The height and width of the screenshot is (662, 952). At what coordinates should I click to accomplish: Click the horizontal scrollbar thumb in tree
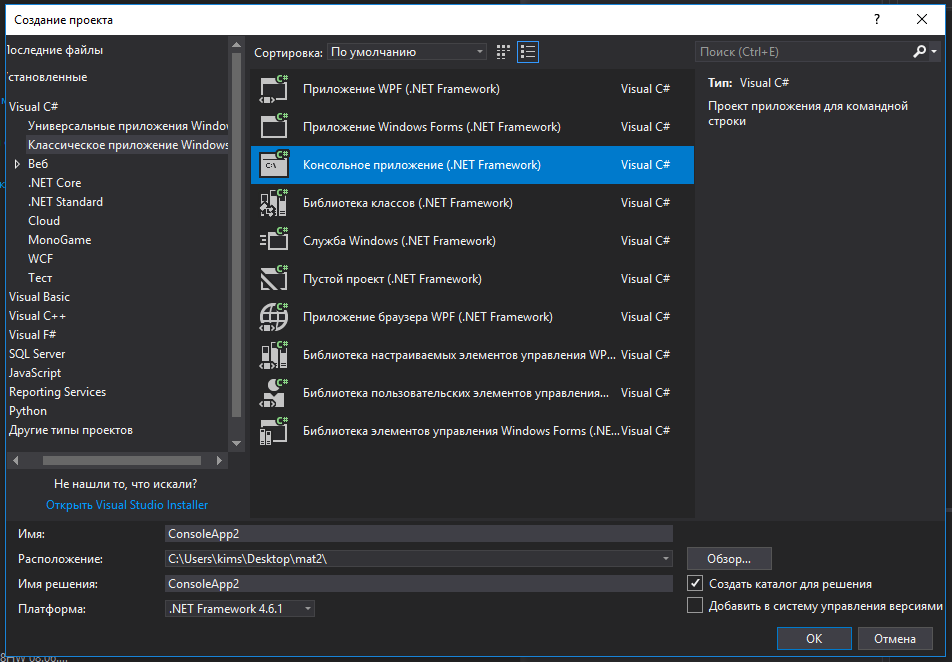[121, 460]
